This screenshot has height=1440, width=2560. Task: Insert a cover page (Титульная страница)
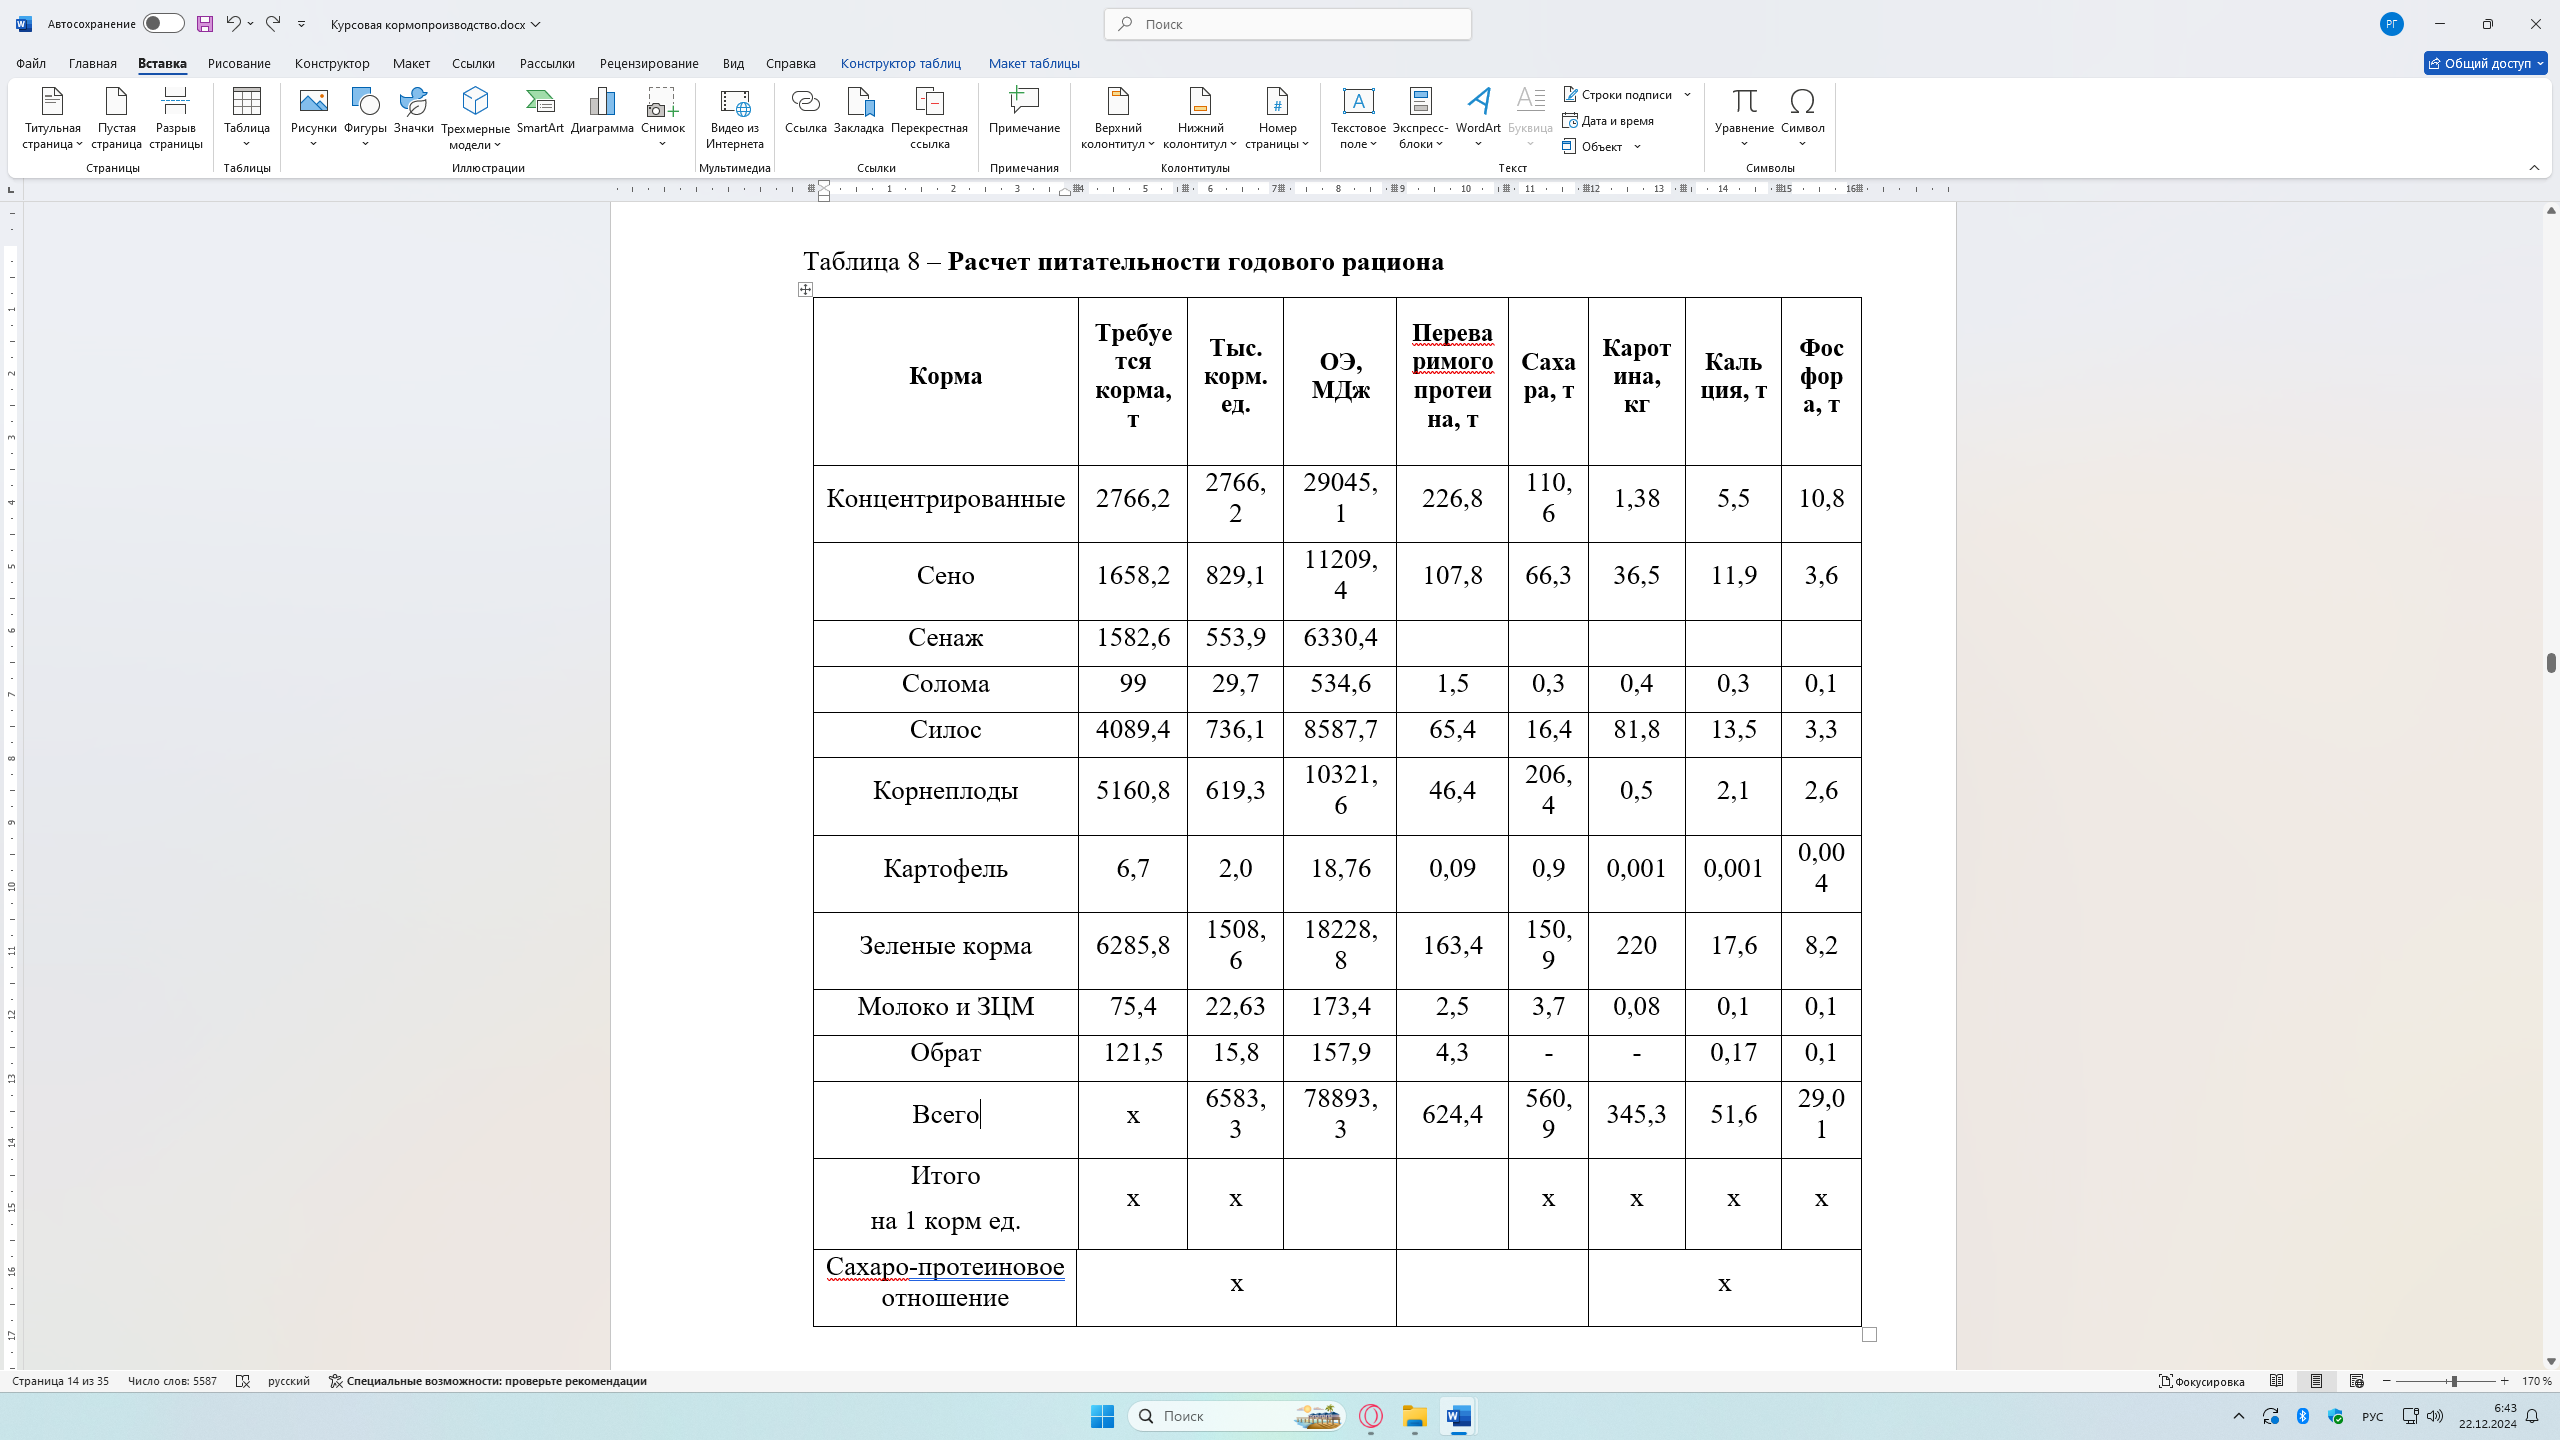(52, 118)
